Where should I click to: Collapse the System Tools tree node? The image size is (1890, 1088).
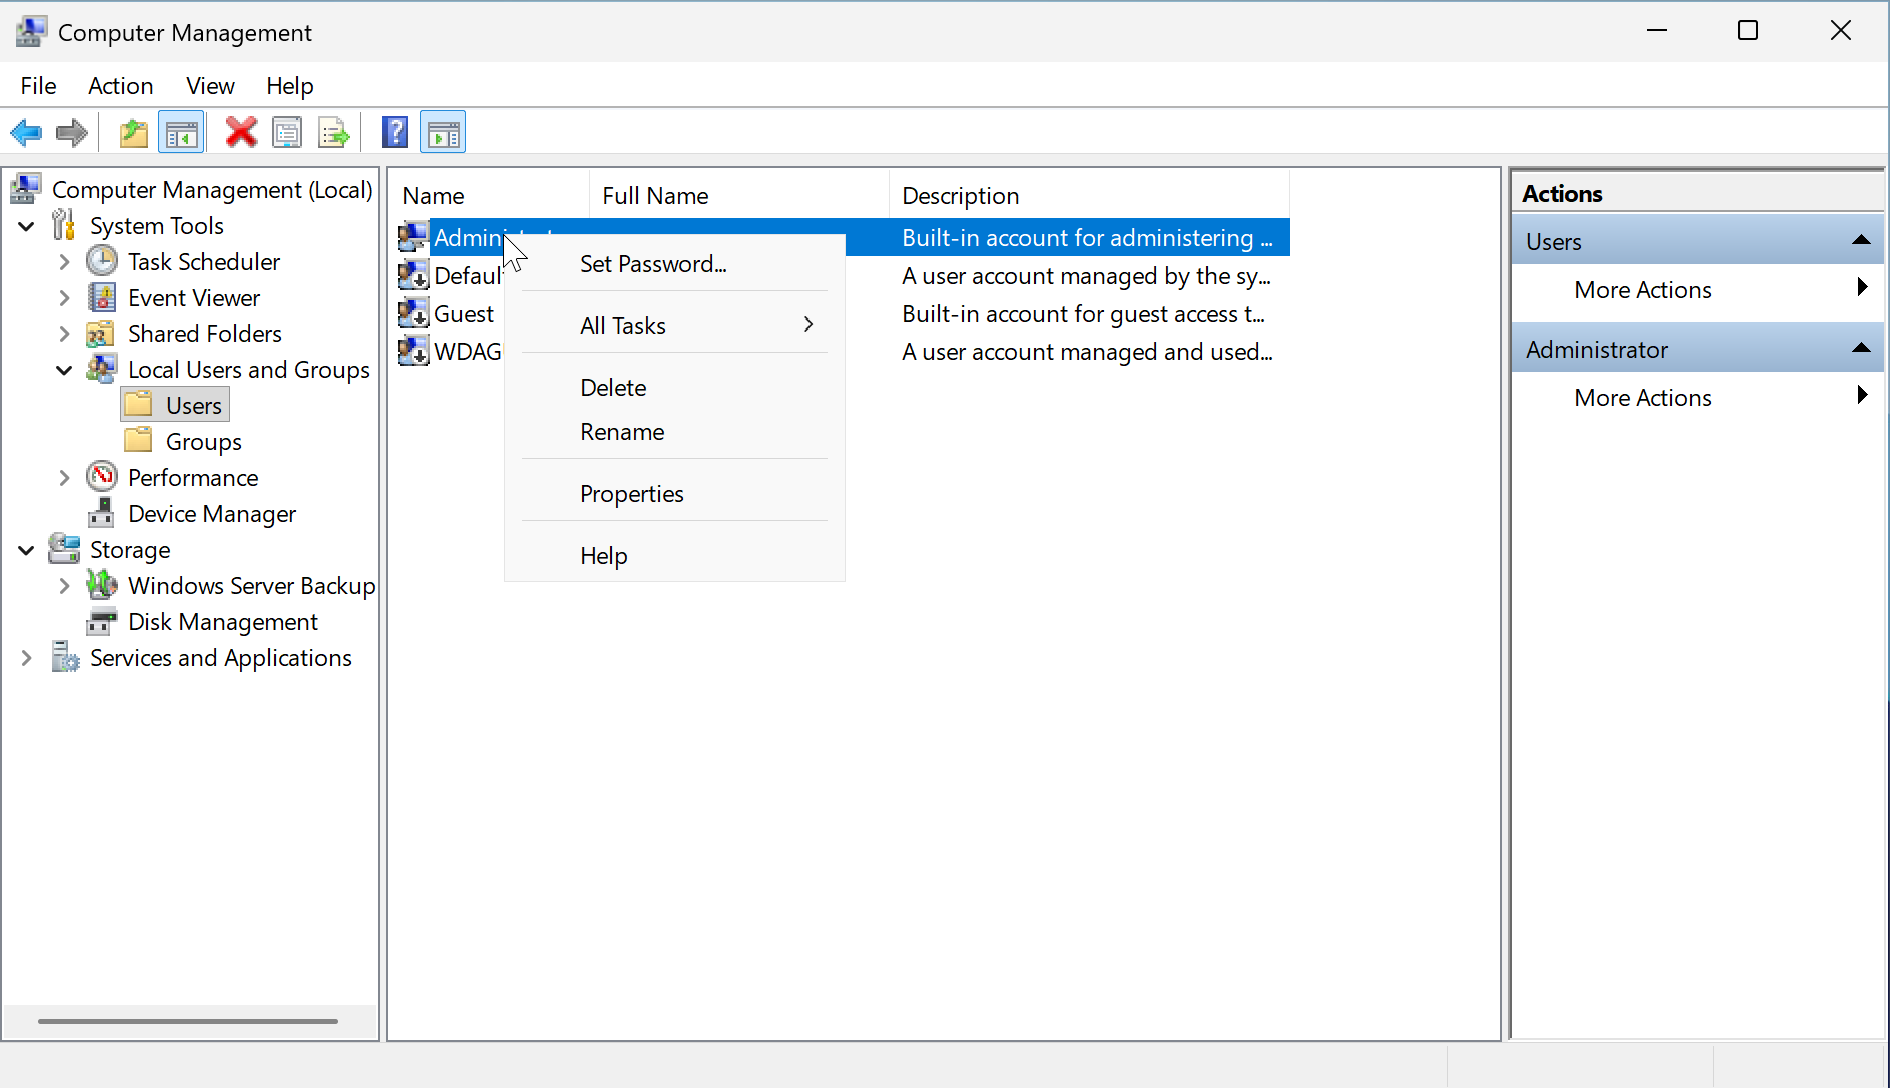pyautogui.click(x=27, y=226)
